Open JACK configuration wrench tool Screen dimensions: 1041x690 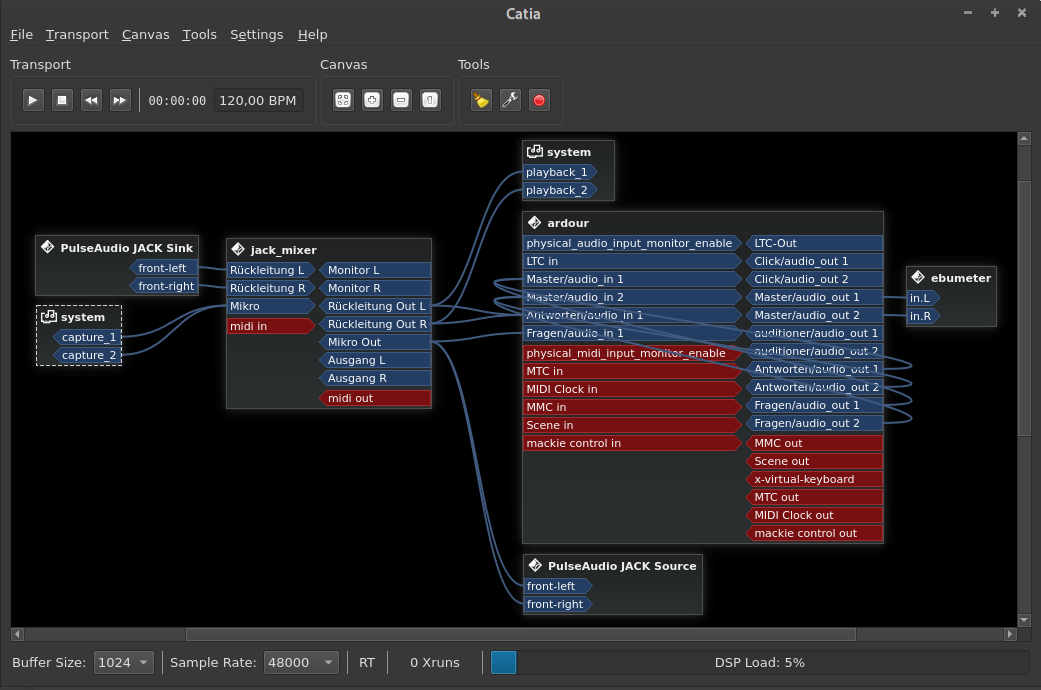pyautogui.click(x=510, y=100)
